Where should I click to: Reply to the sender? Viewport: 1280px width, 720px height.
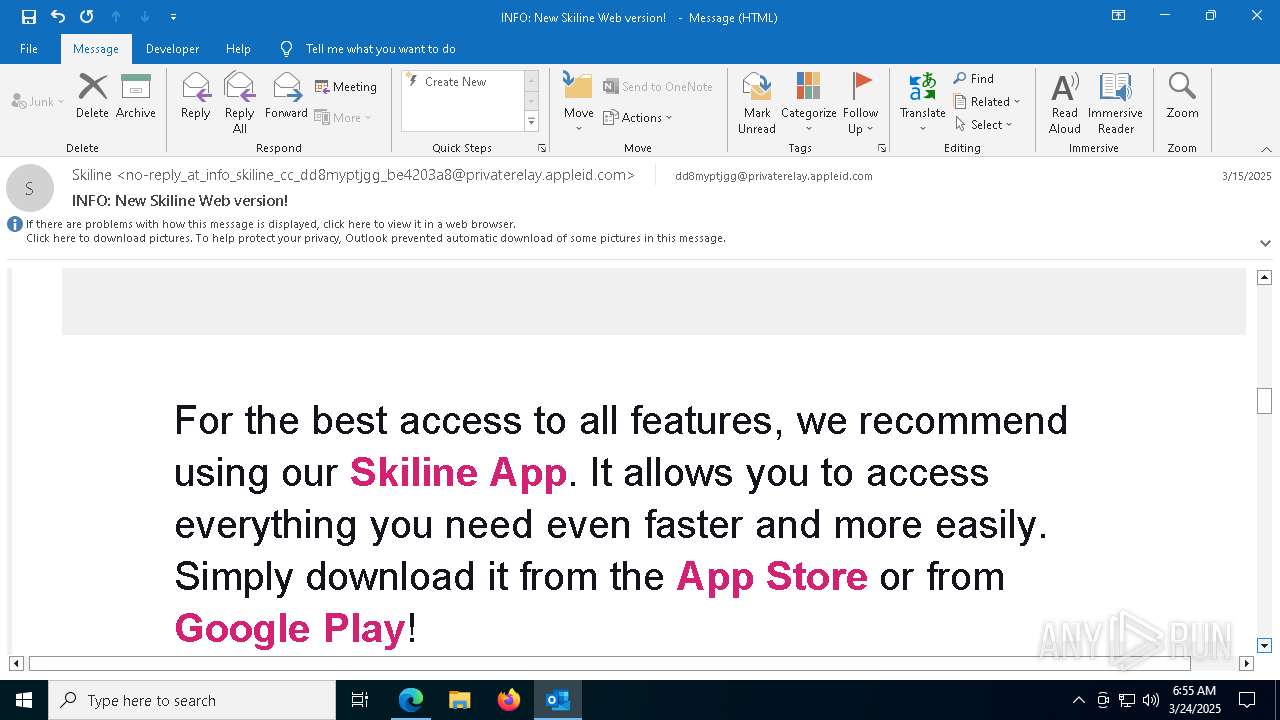[x=196, y=97]
